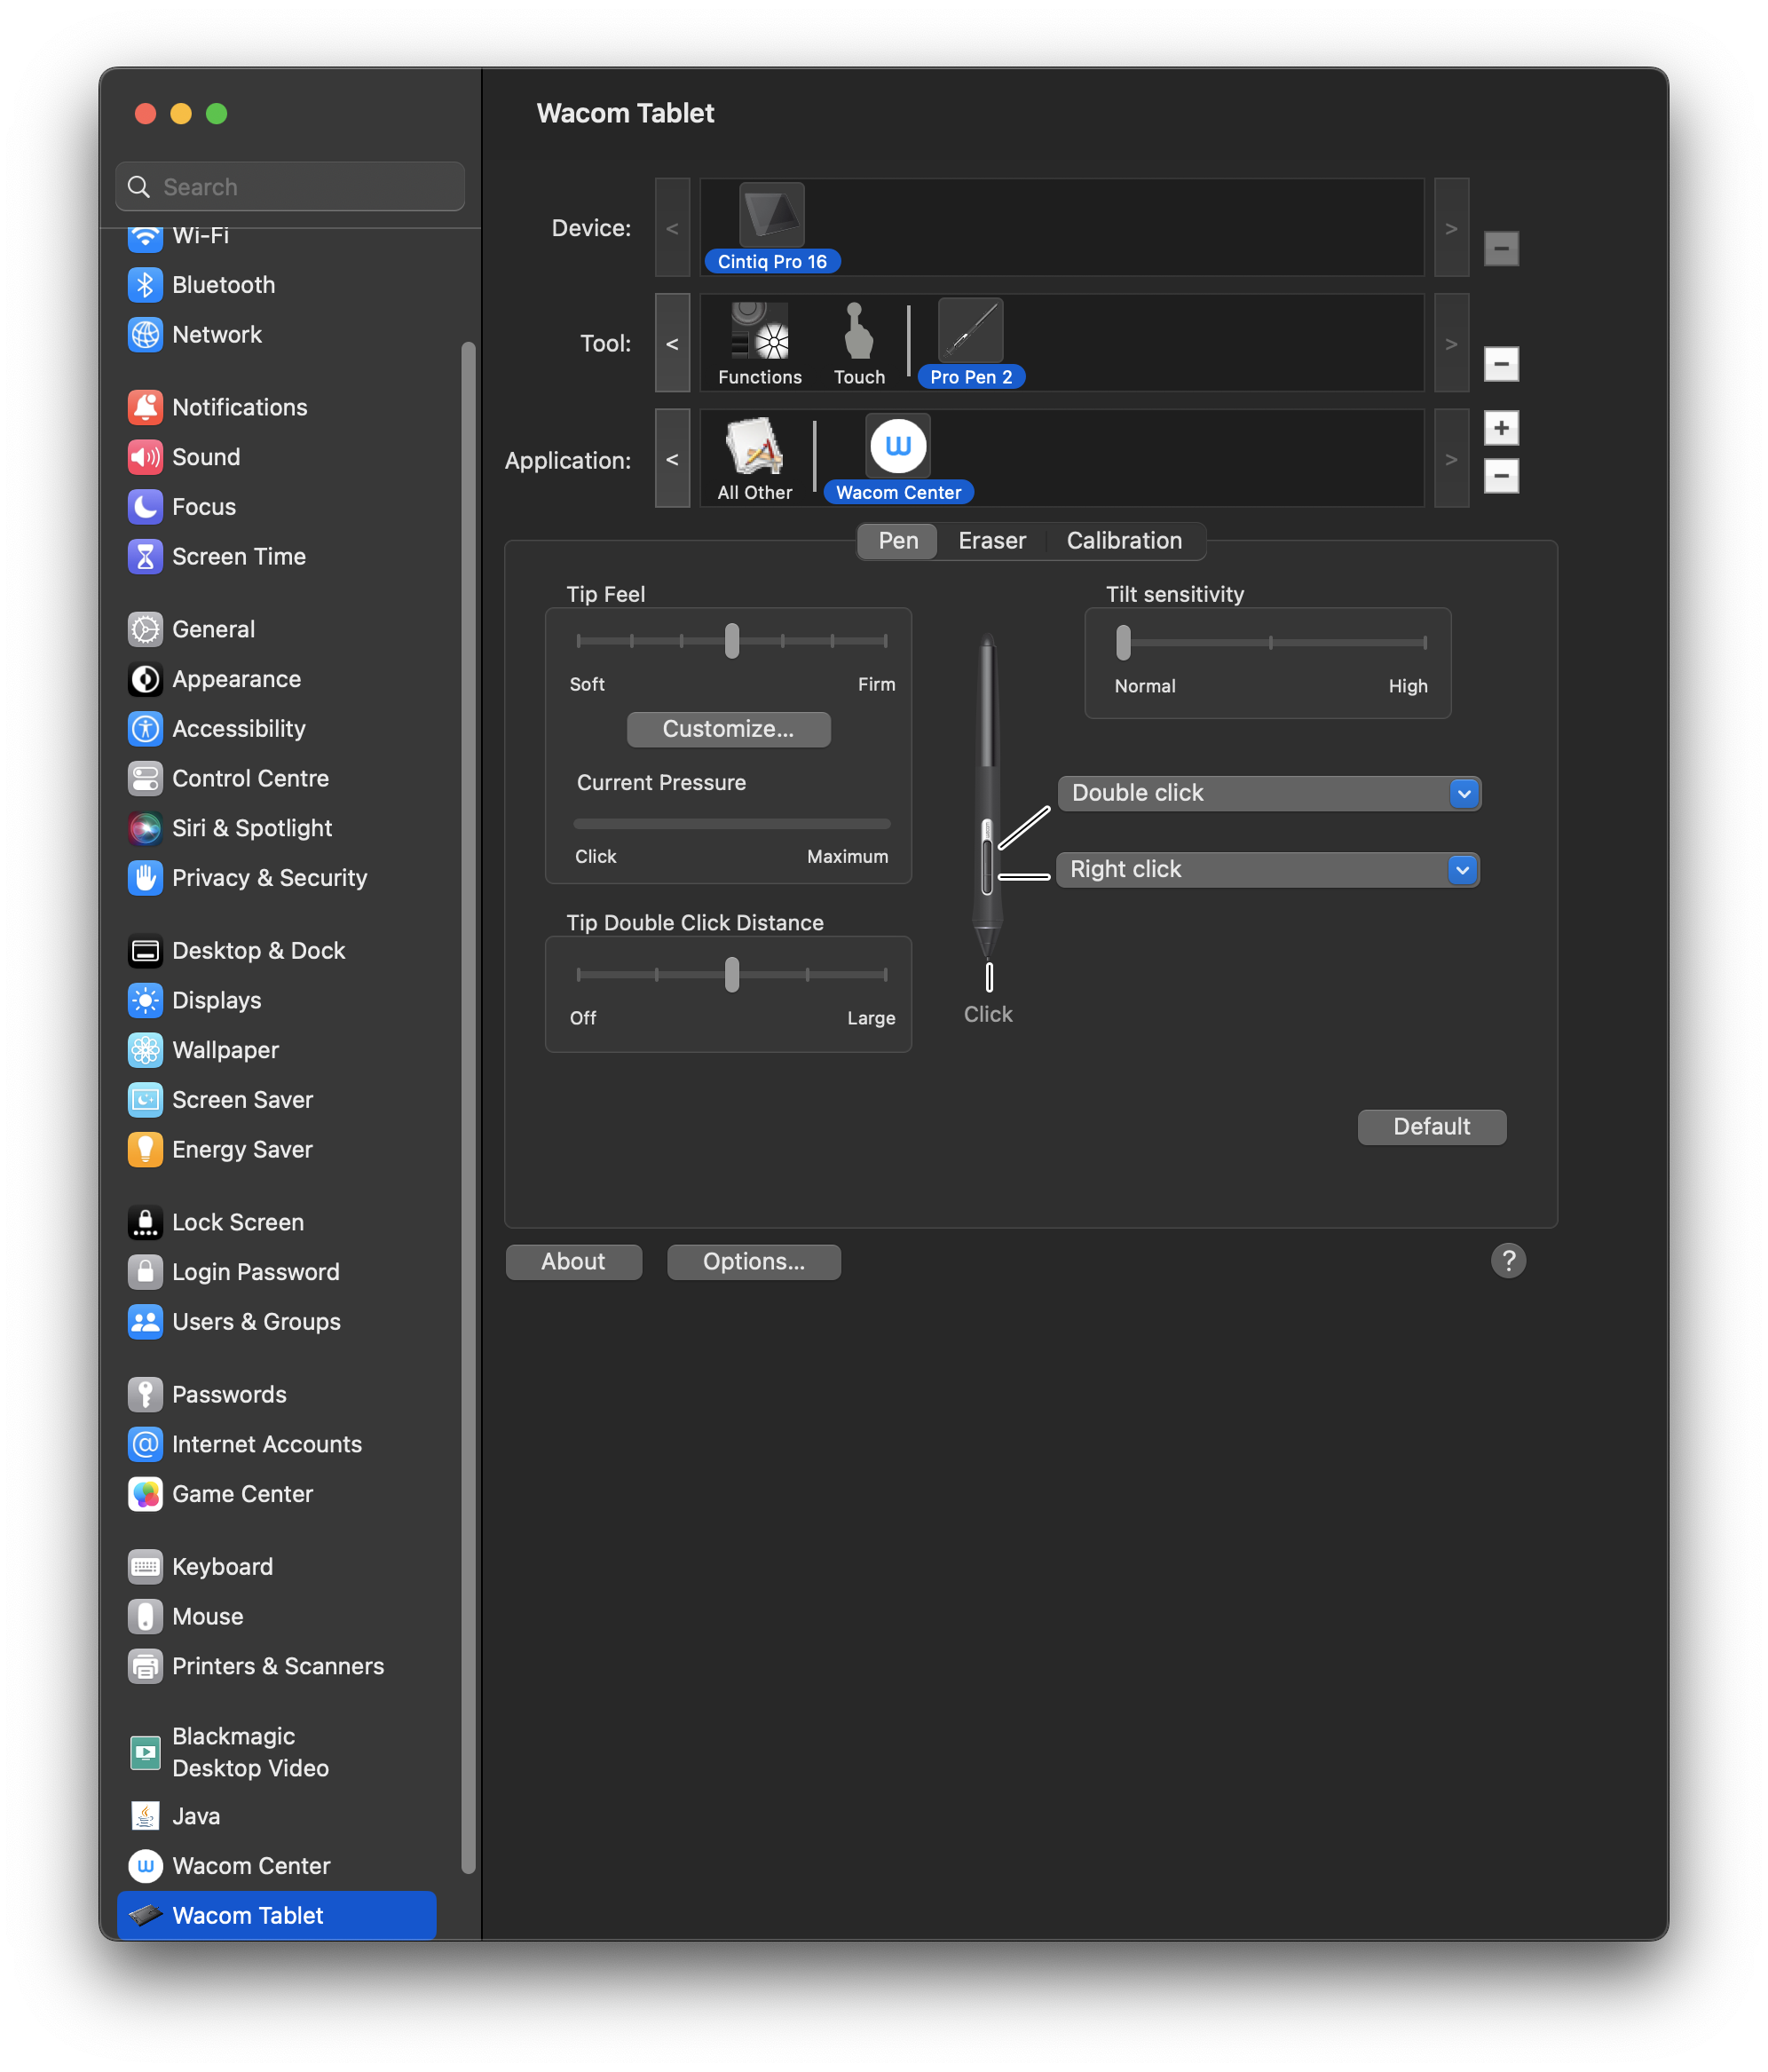Click the Tilt sensitivity slider handle
Screen dimensions: 1768x2072
tap(1123, 643)
